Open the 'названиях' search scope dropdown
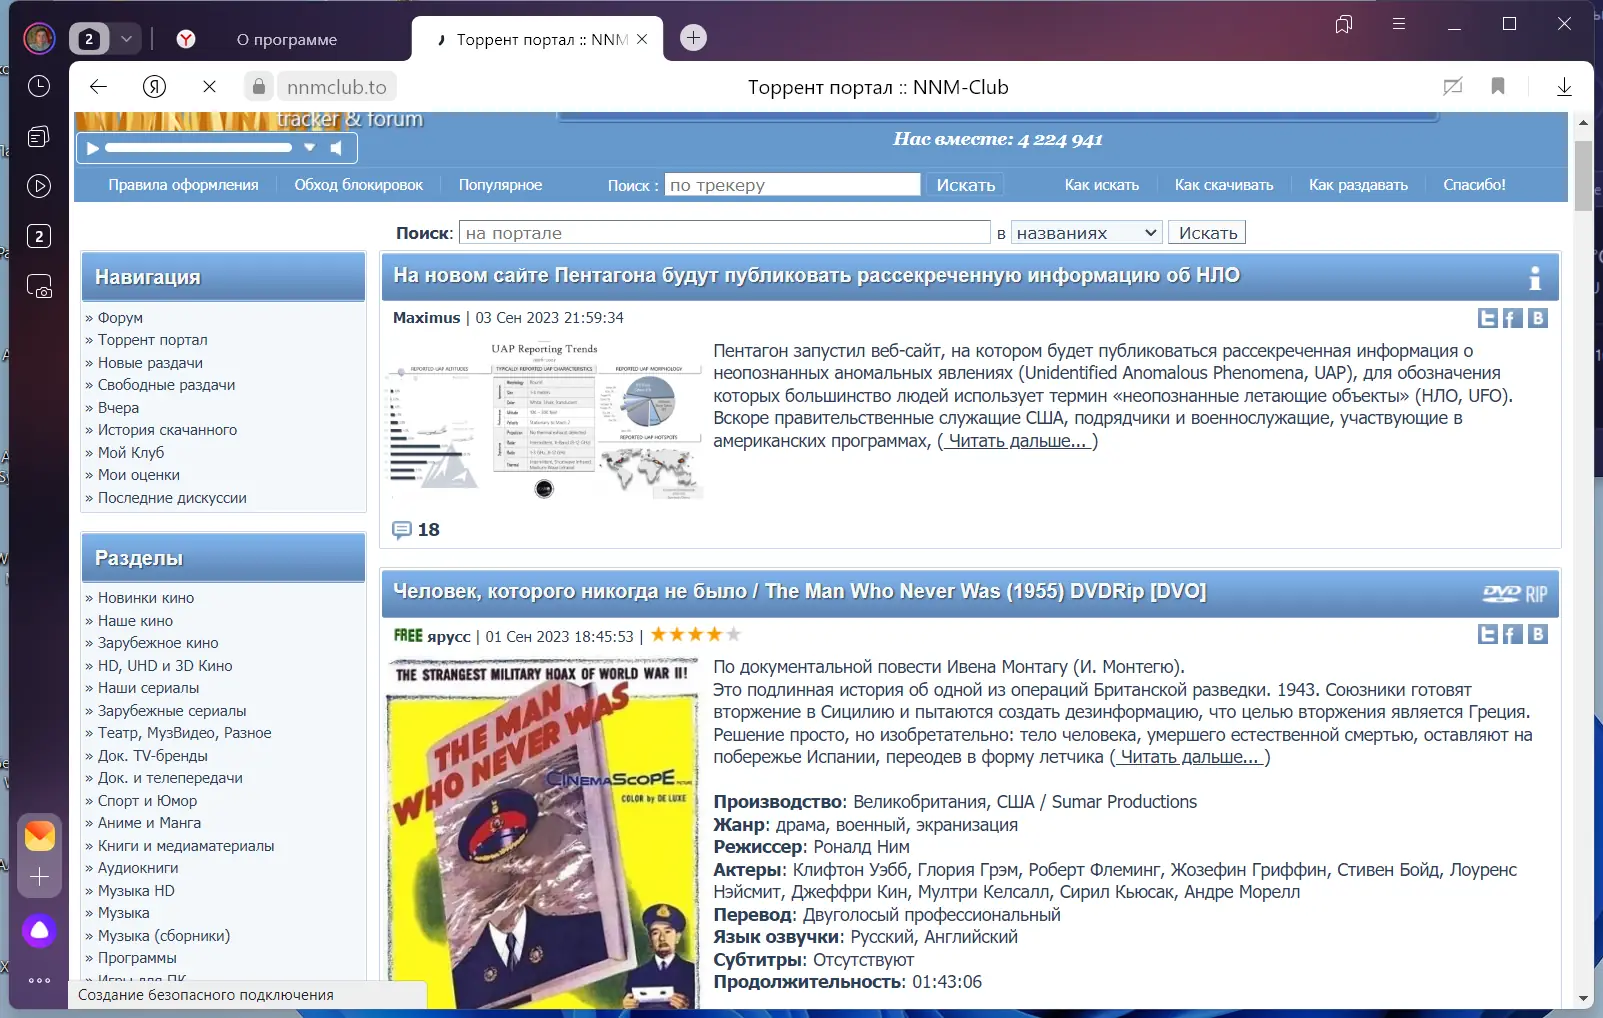 pyautogui.click(x=1087, y=233)
